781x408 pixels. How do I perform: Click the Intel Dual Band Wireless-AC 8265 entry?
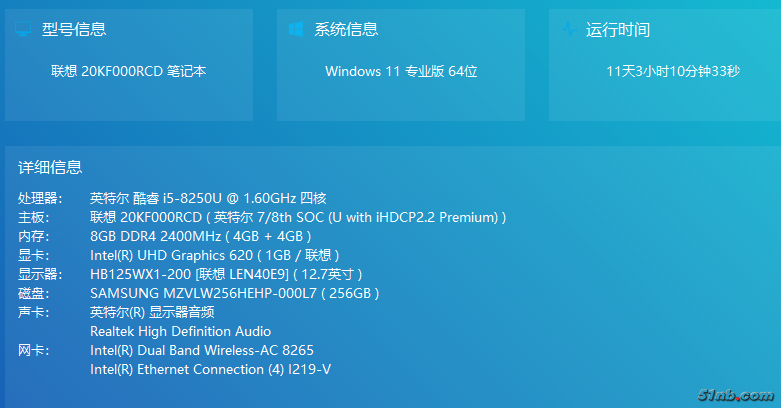(x=201, y=350)
